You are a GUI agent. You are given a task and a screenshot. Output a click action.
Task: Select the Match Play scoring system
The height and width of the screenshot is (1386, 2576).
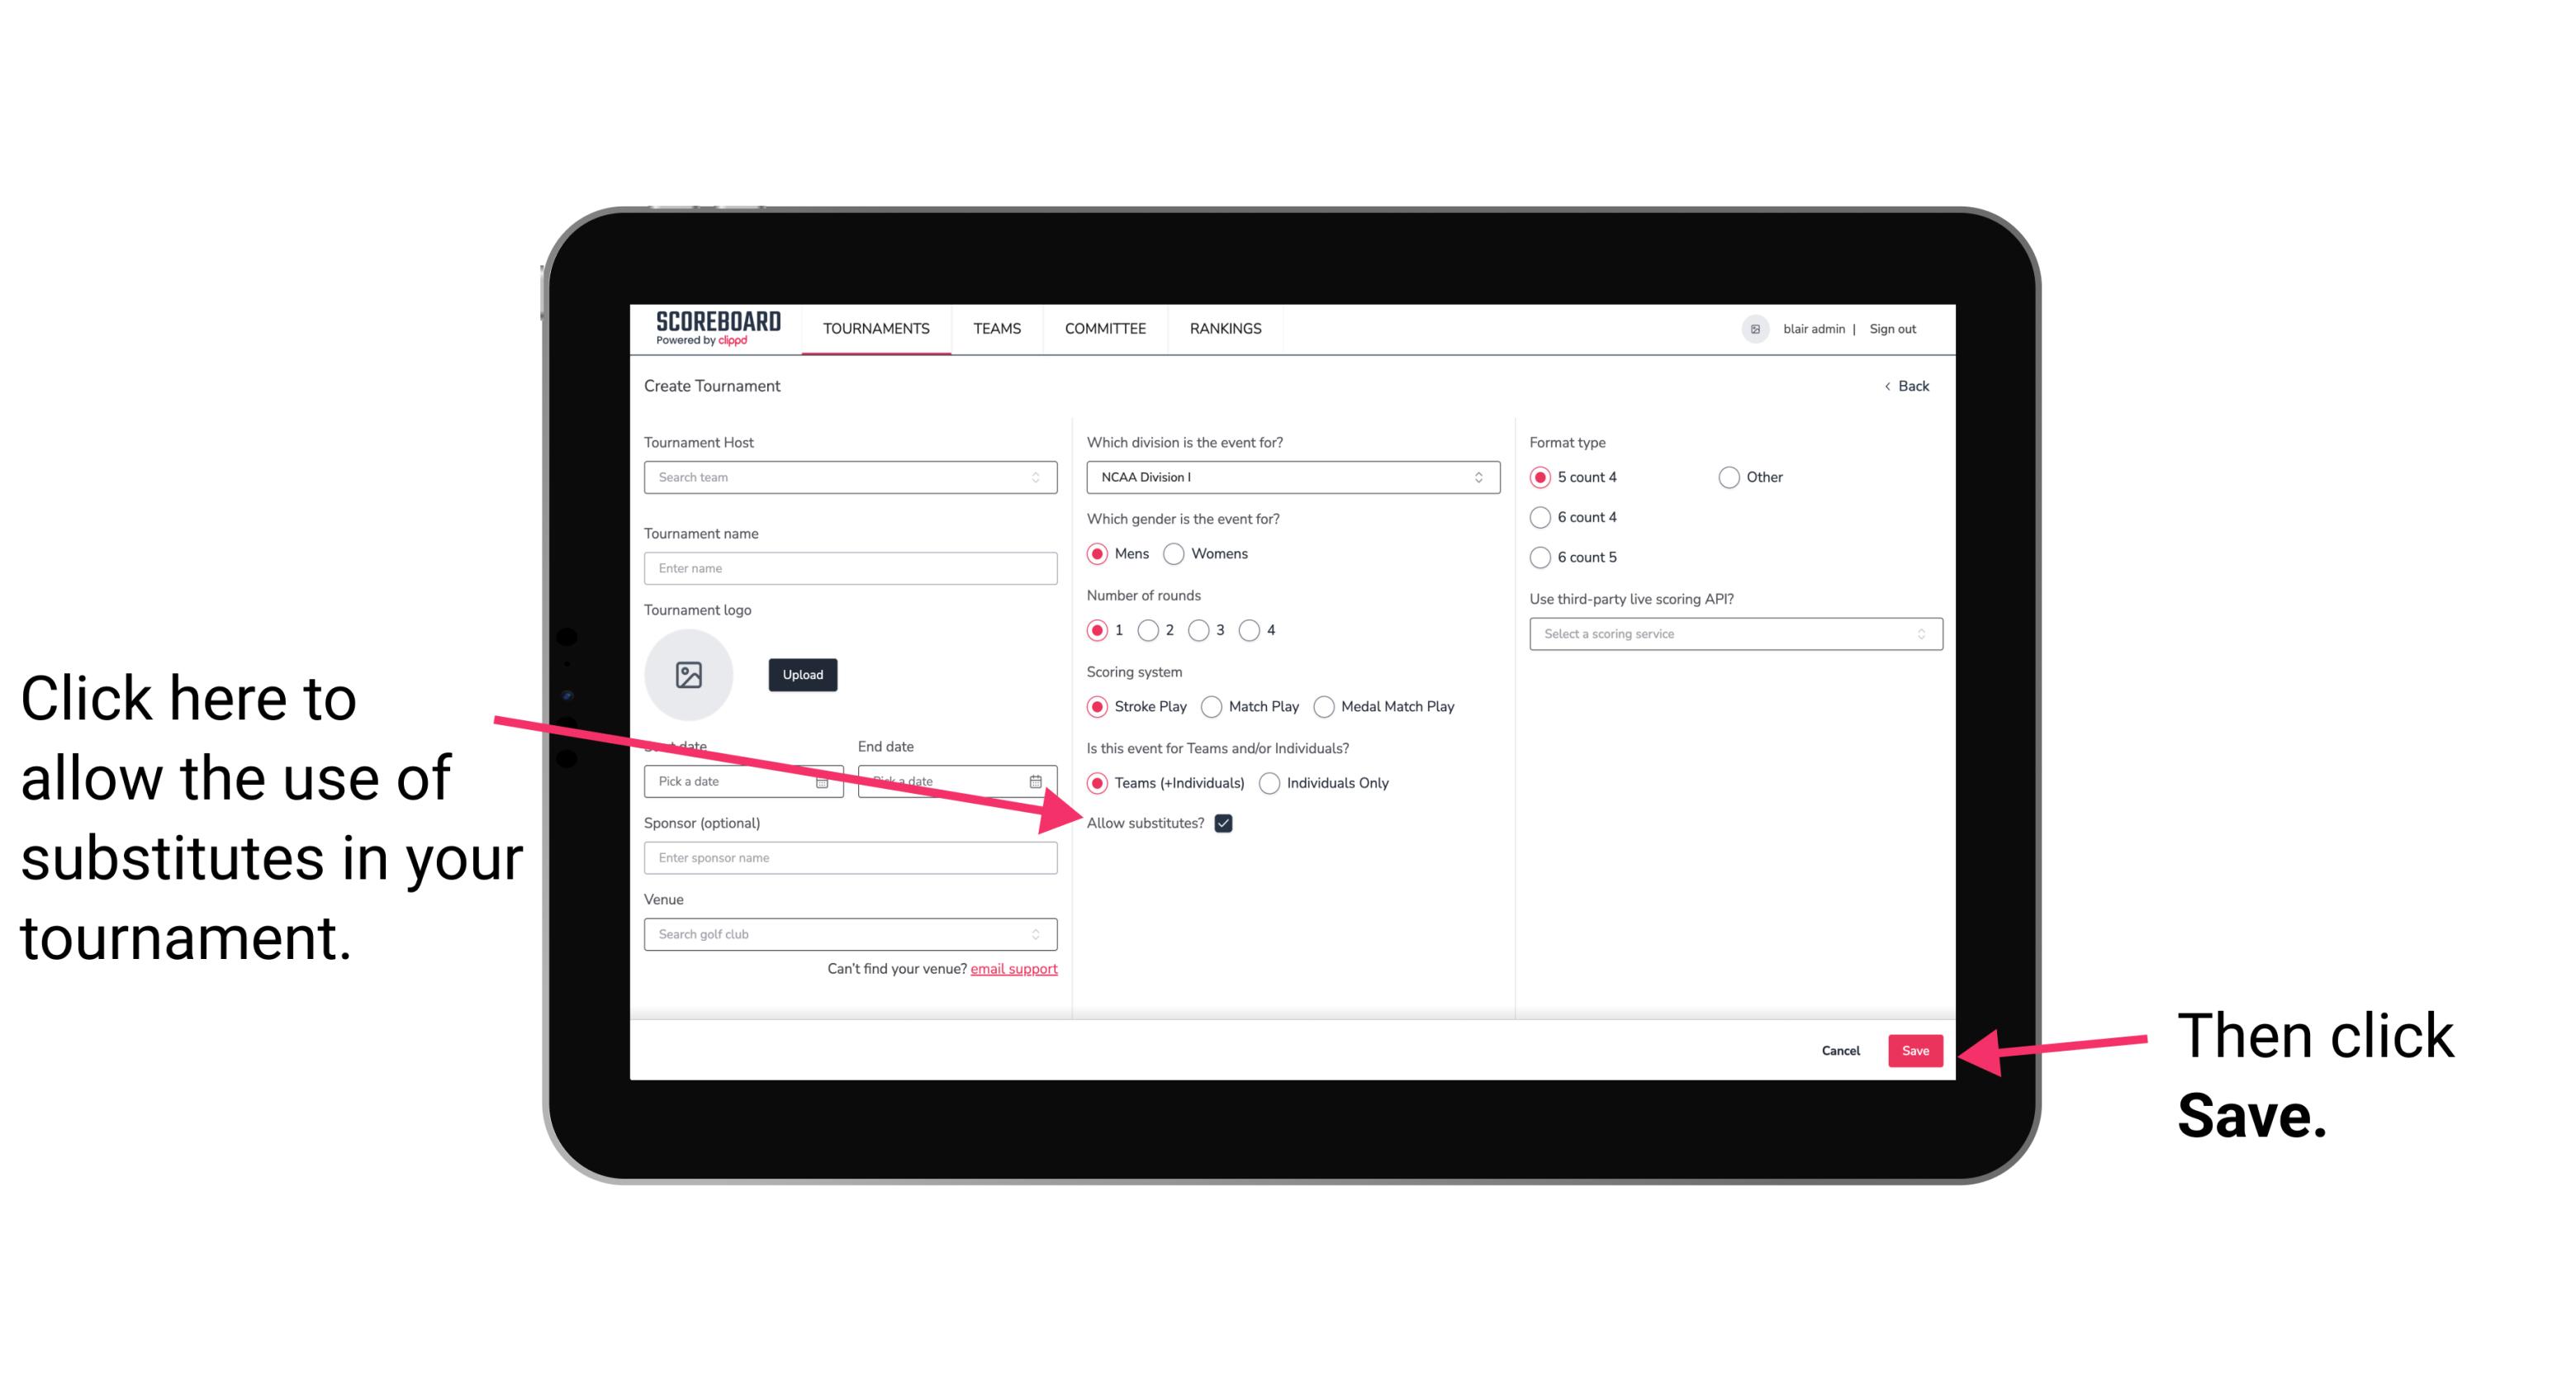pyautogui.click(x=1213, y=707)
